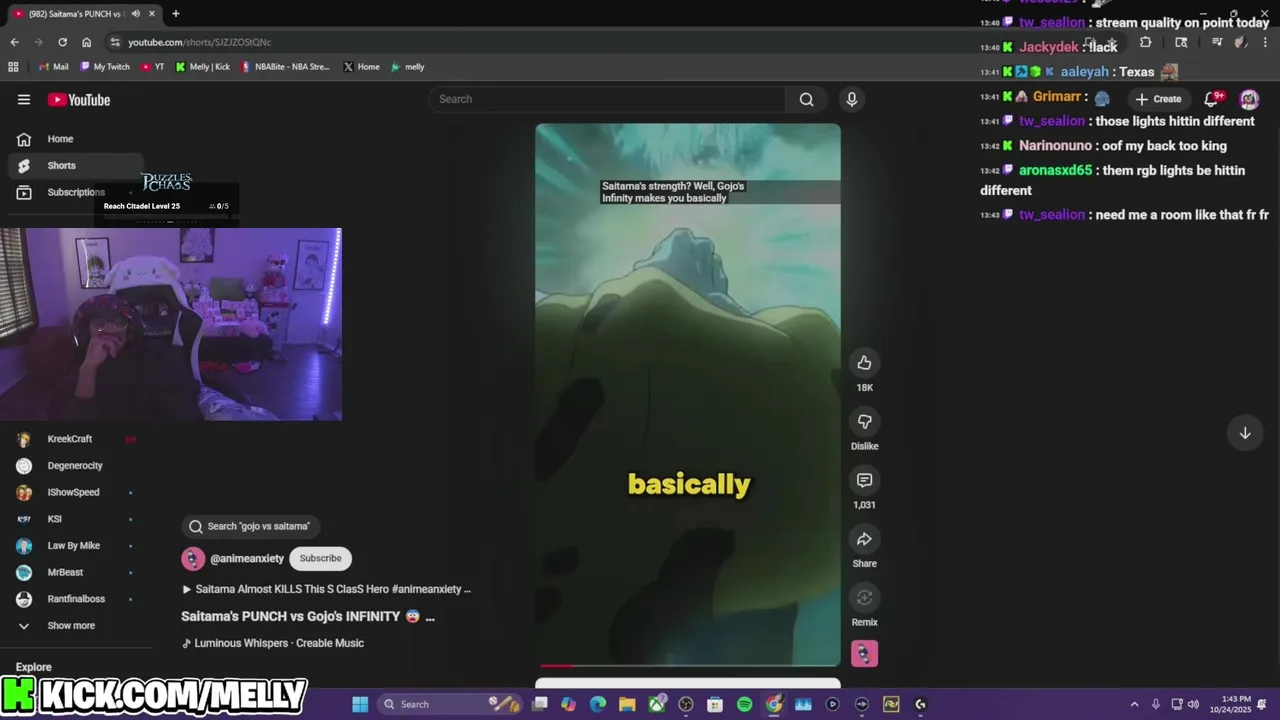Open the taskbar volume control

tap(1193, 704)
